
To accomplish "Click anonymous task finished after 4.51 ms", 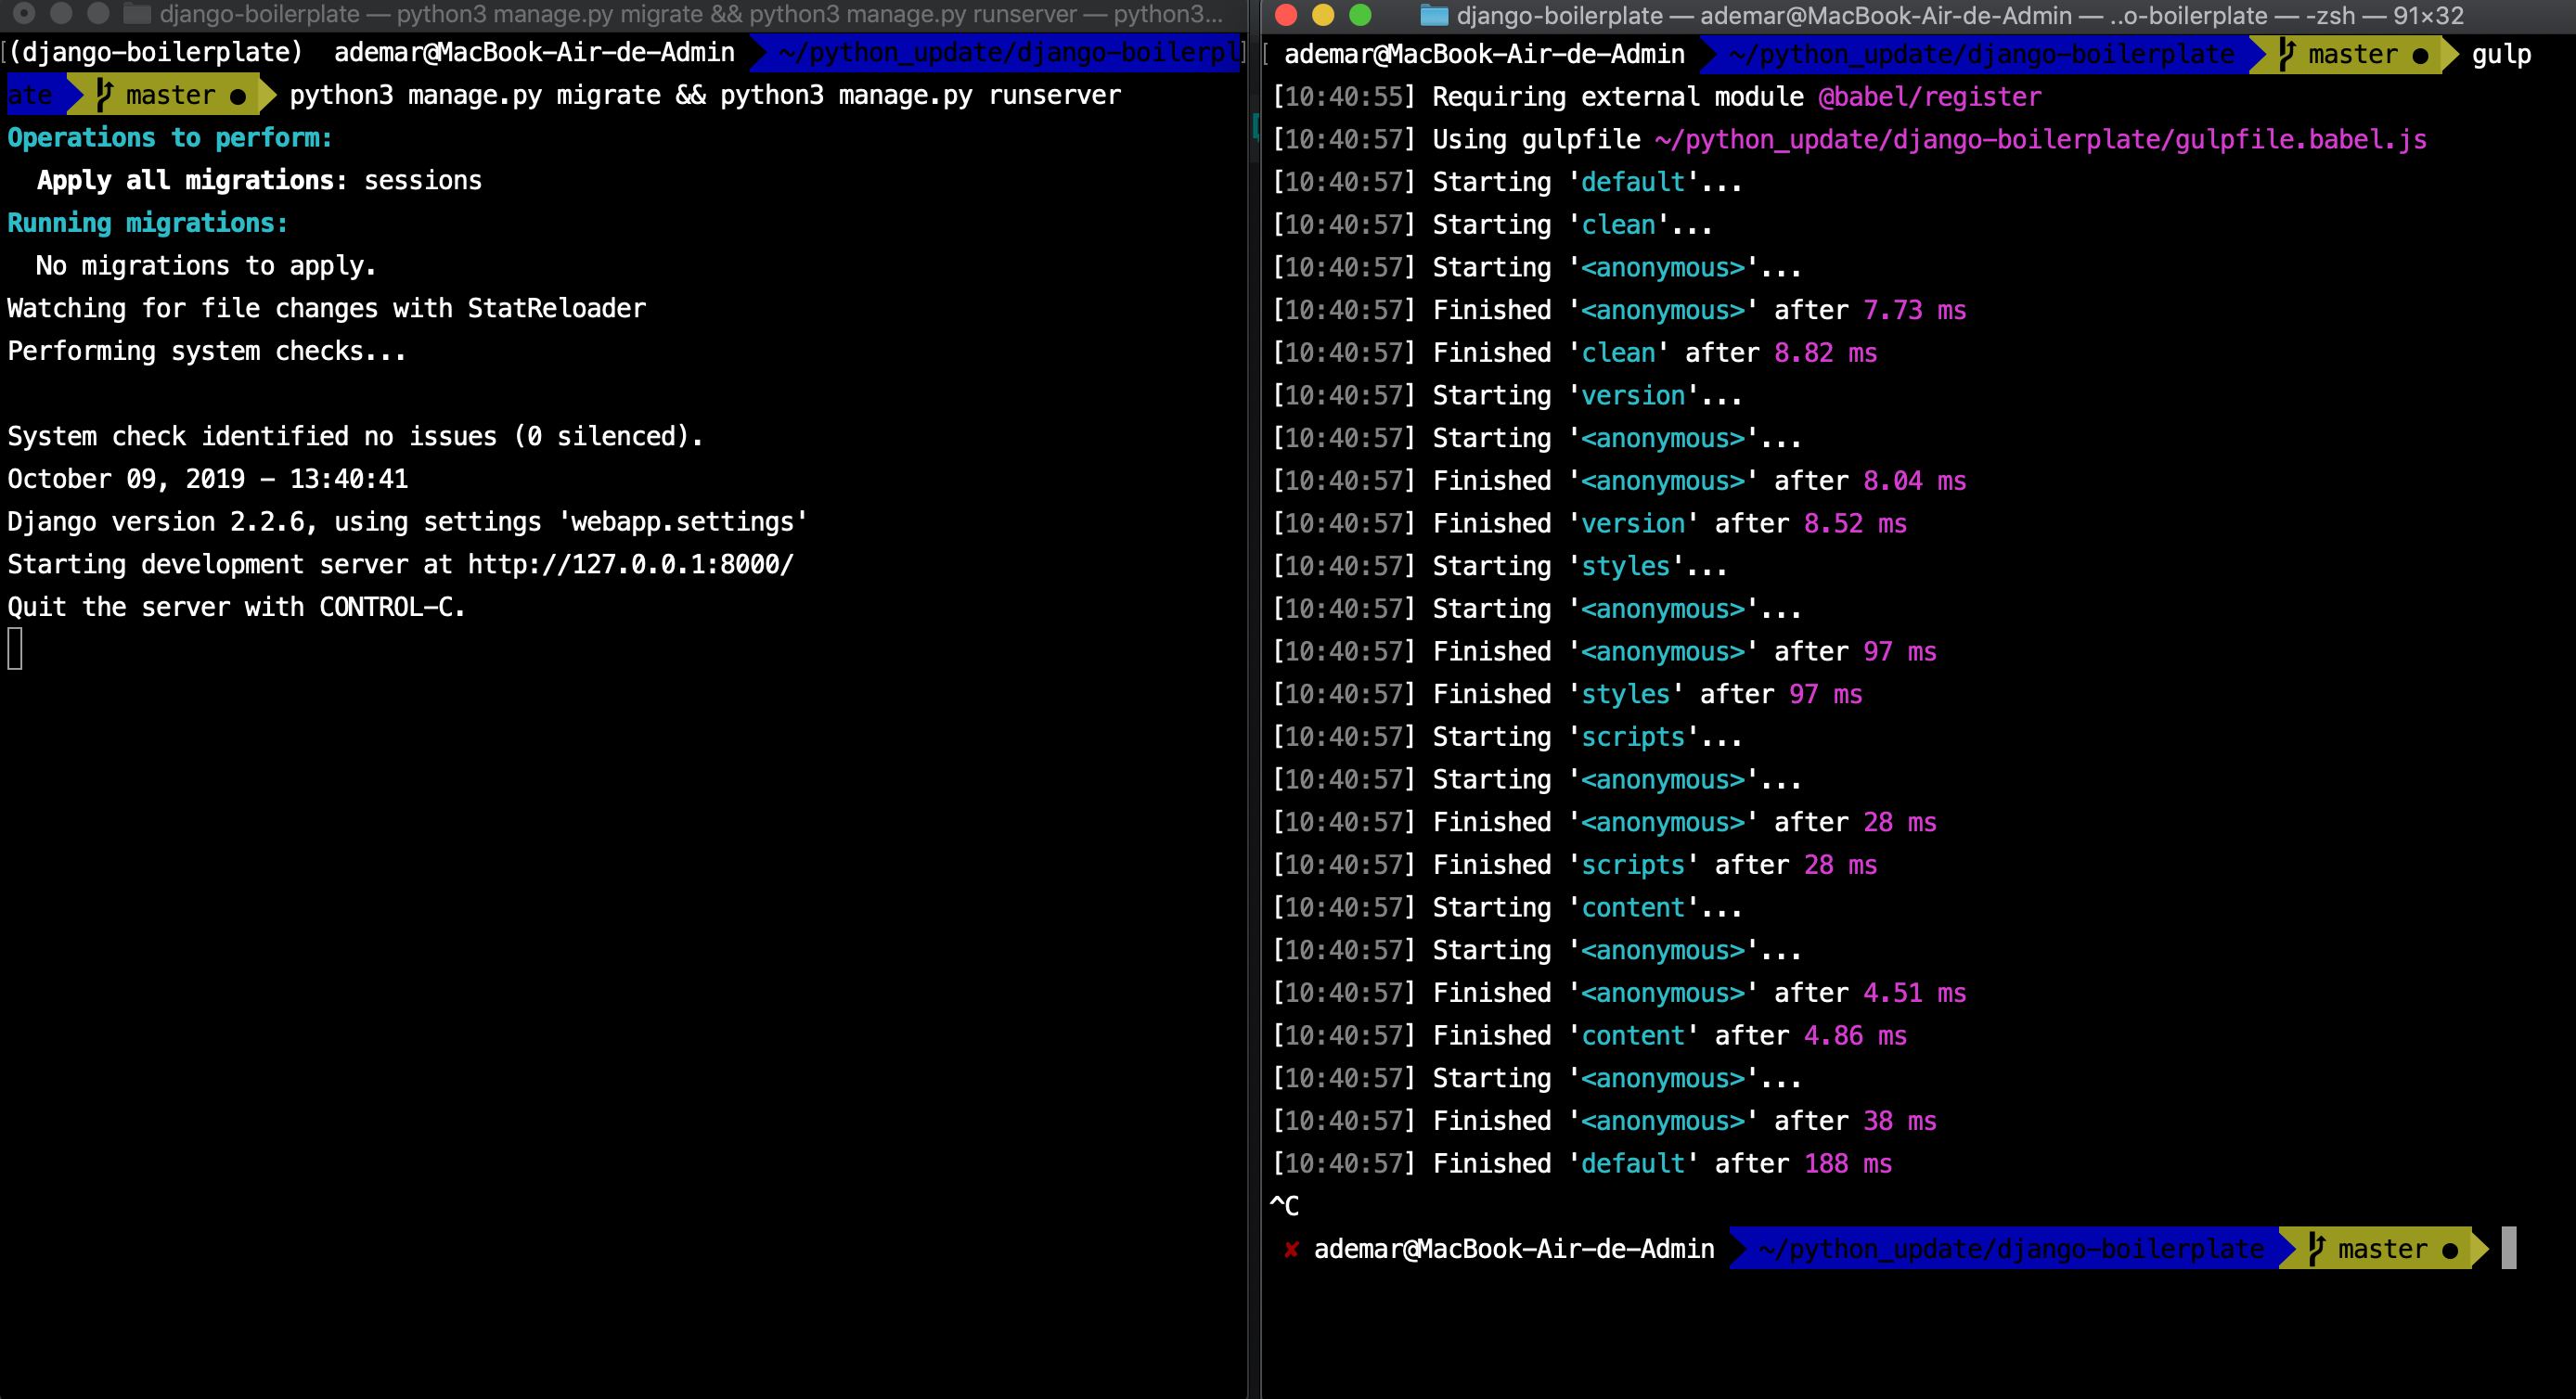I will 1619,993.
